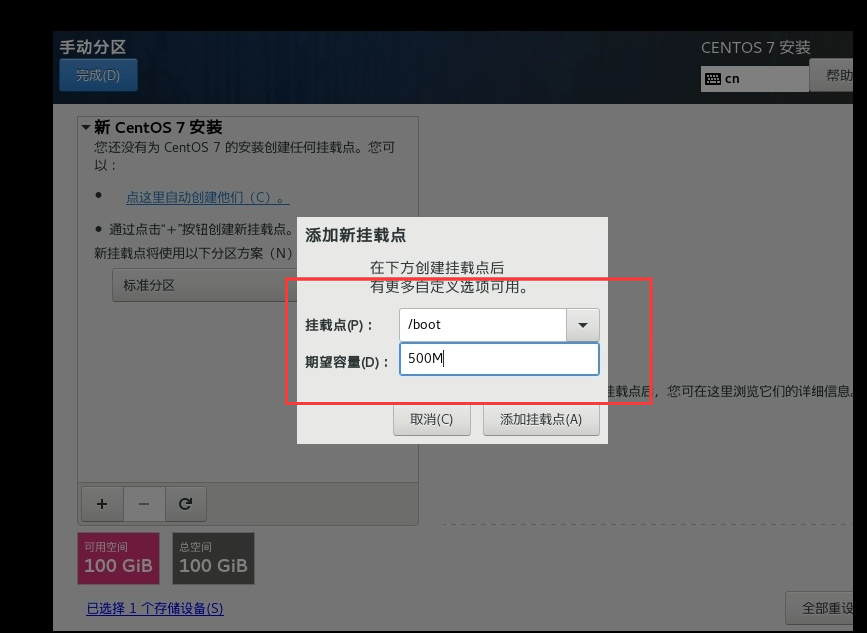The width and height of the screenshot is (867, 633).
Task: Click the 添加新挂载点 dialog title
Action: coord(356,236)
